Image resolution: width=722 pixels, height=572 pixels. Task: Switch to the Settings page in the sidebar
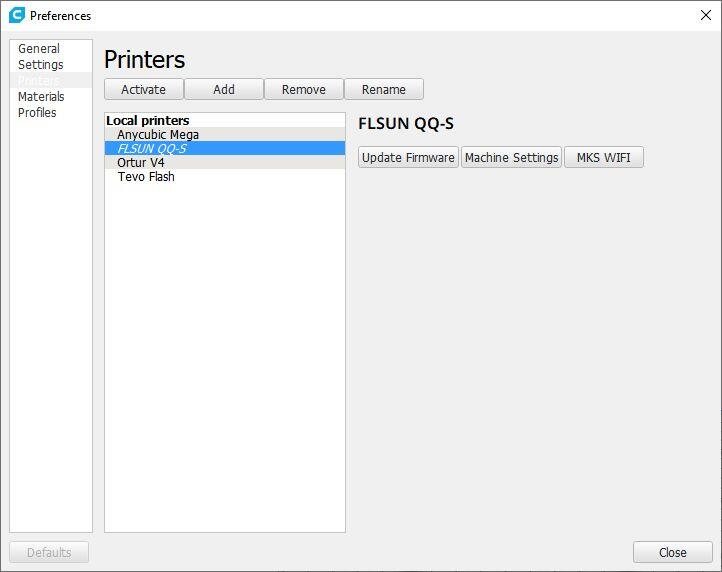coord(40,65)
